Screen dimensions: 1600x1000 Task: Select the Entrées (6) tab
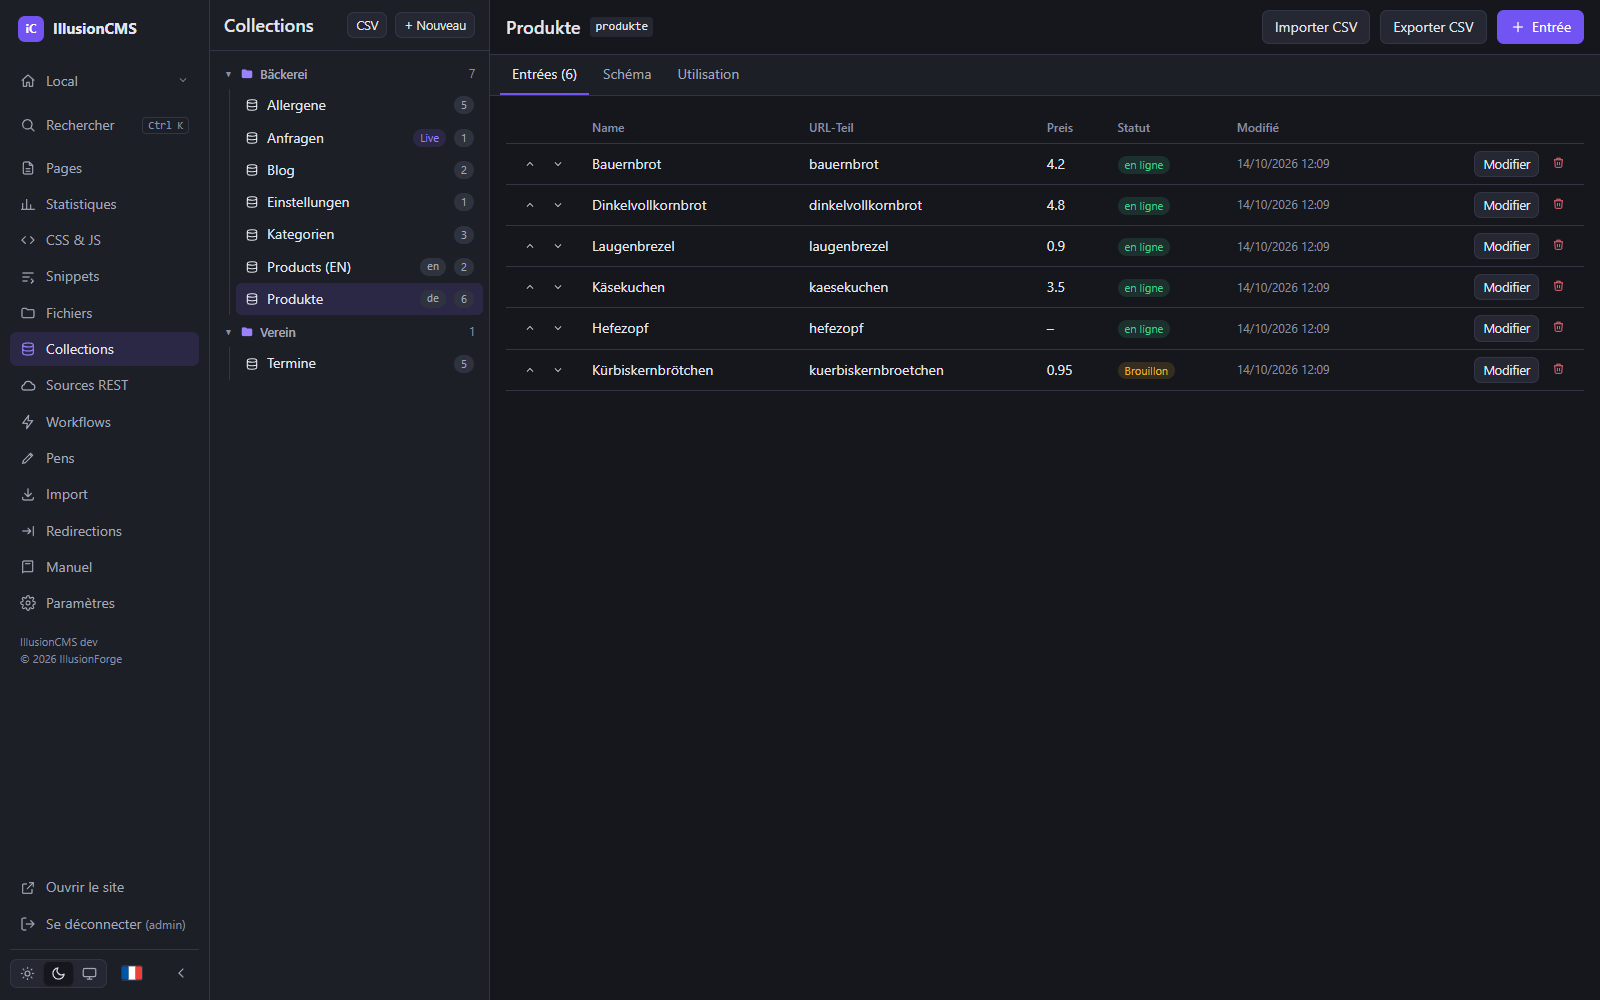544,74
